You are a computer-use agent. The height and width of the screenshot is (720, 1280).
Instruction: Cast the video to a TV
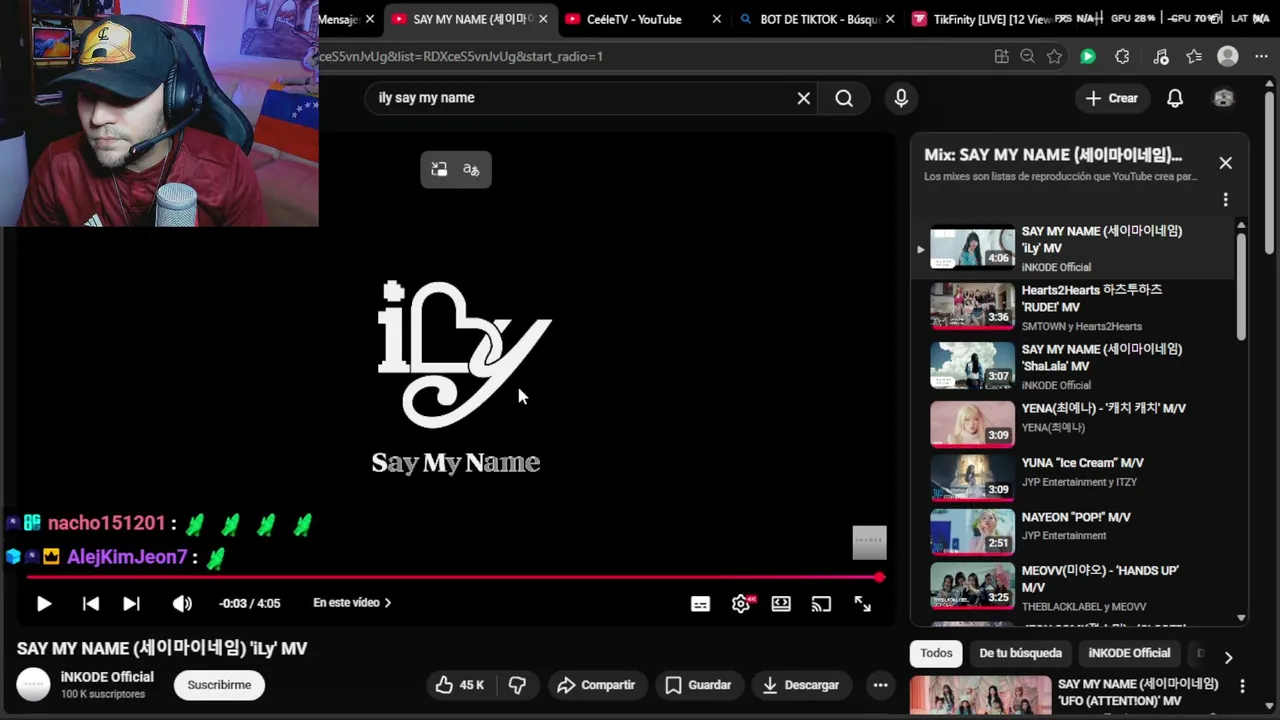coord(821,604)
